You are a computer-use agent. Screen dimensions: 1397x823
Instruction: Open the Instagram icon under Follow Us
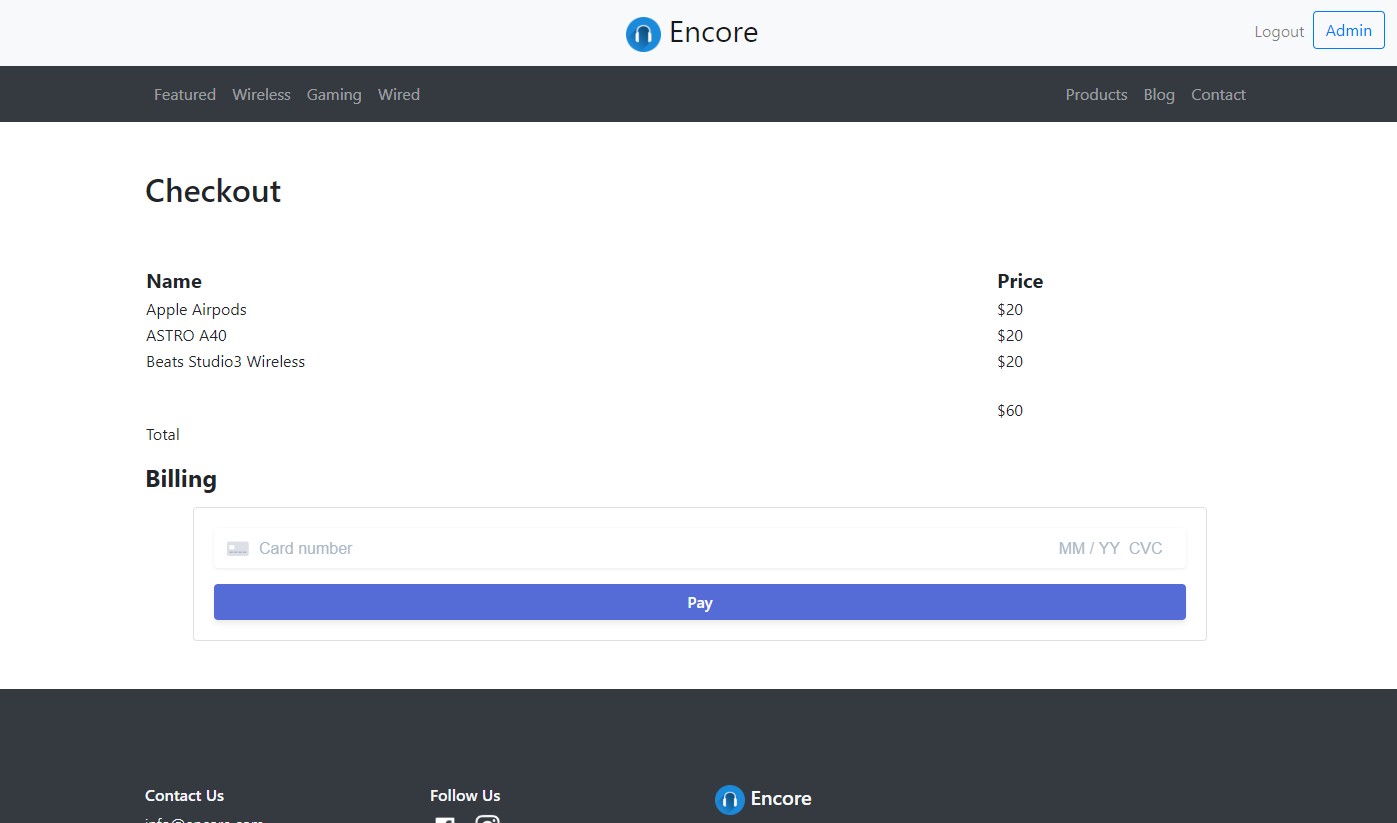click(487, 819)
